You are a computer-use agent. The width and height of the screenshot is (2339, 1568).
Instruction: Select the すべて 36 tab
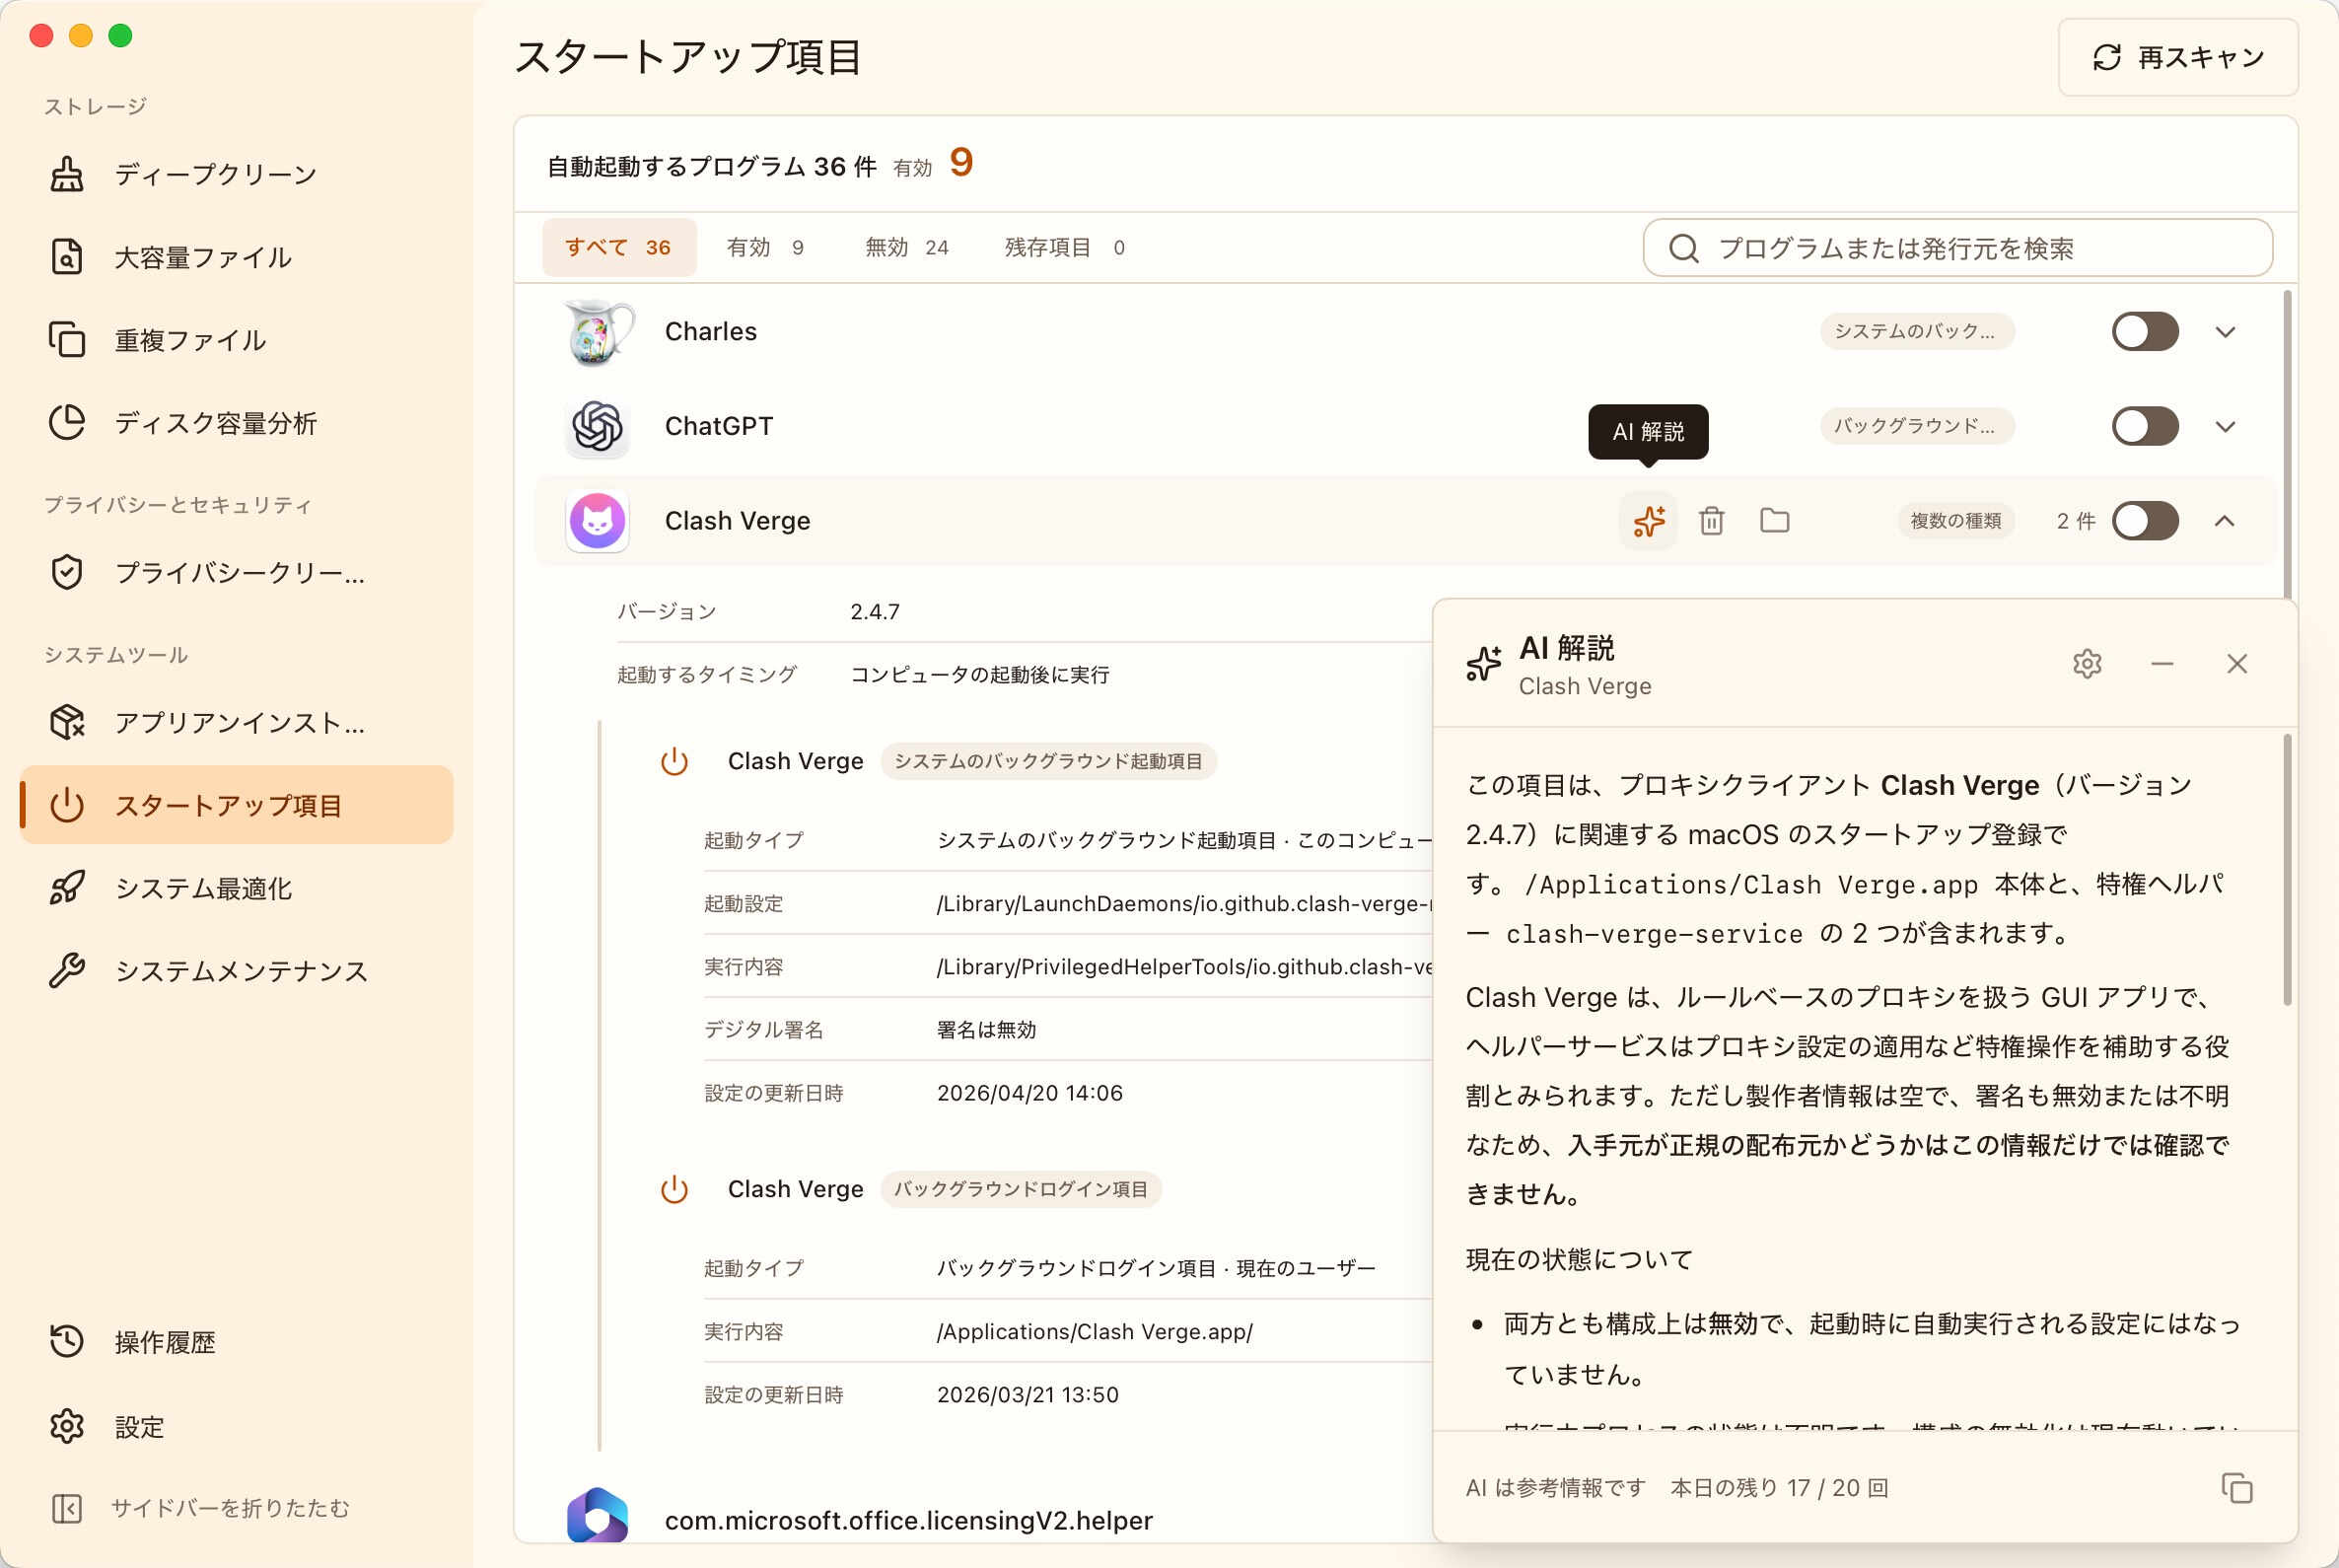tap(619, 247)
